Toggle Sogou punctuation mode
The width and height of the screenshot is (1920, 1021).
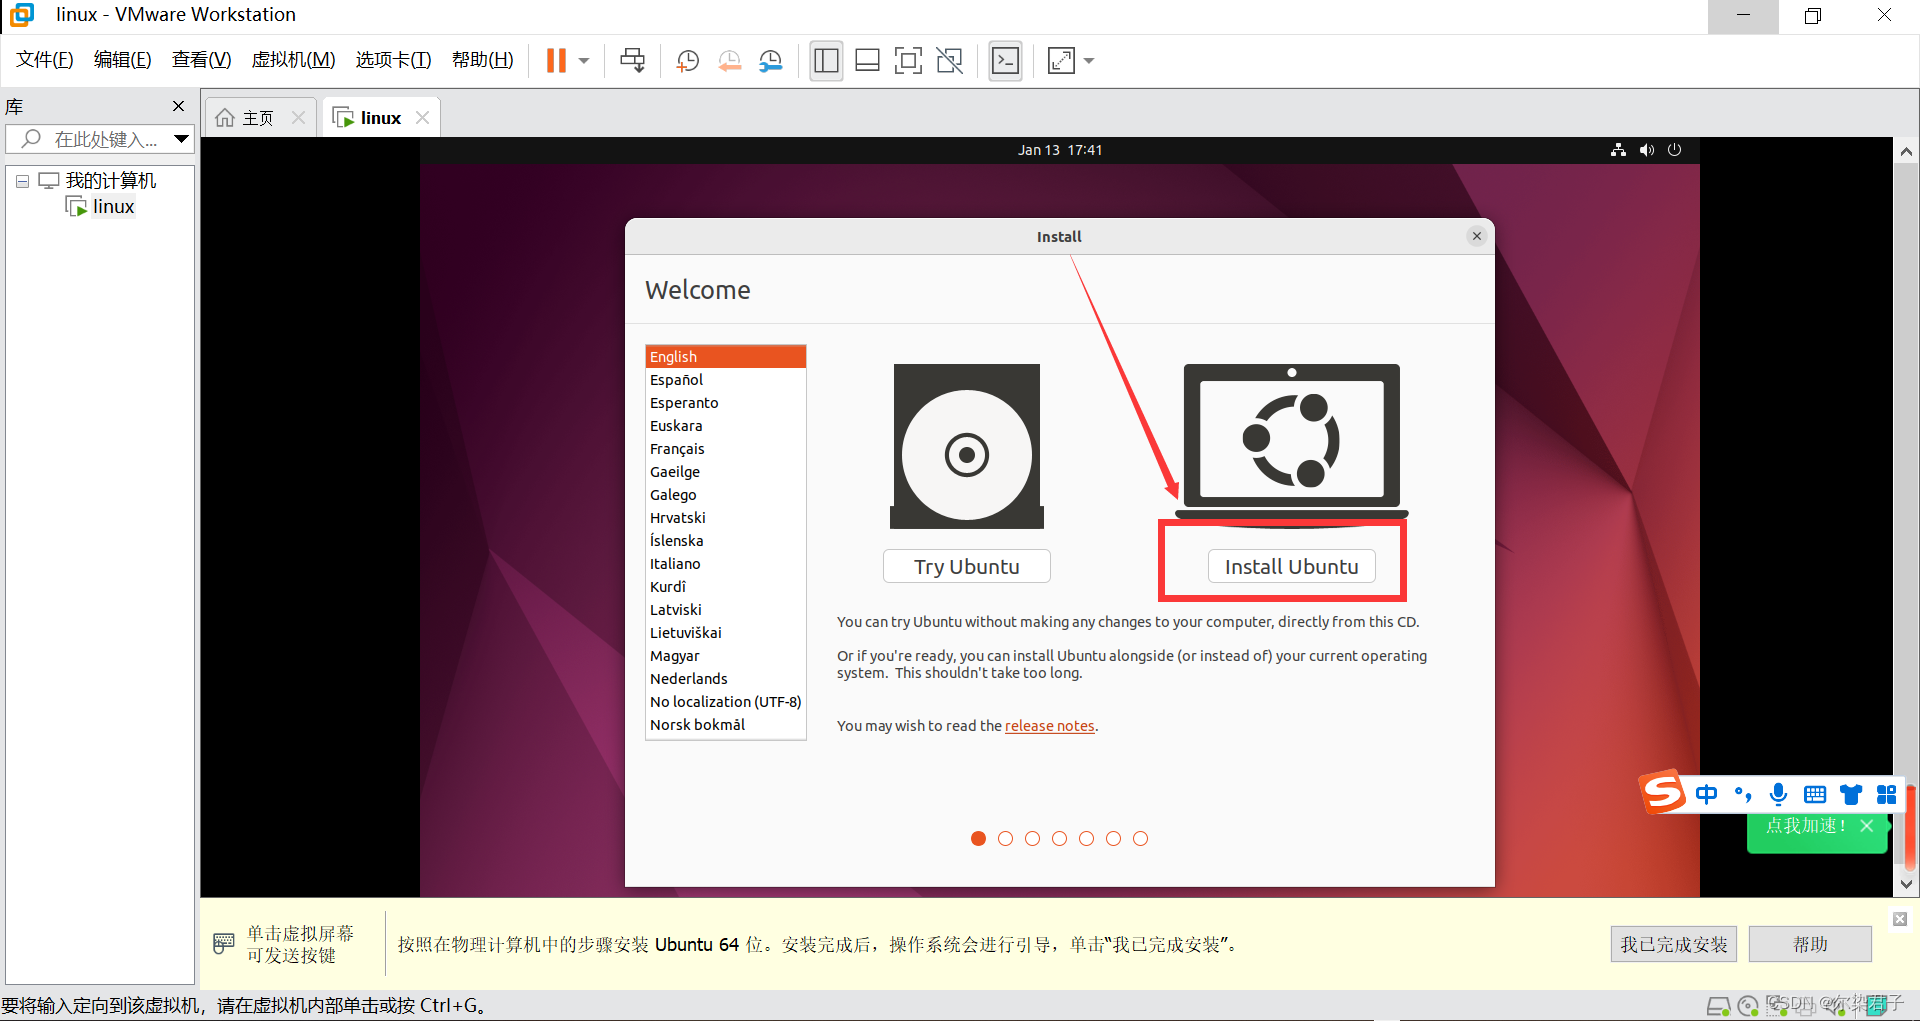click(1742, 794)
